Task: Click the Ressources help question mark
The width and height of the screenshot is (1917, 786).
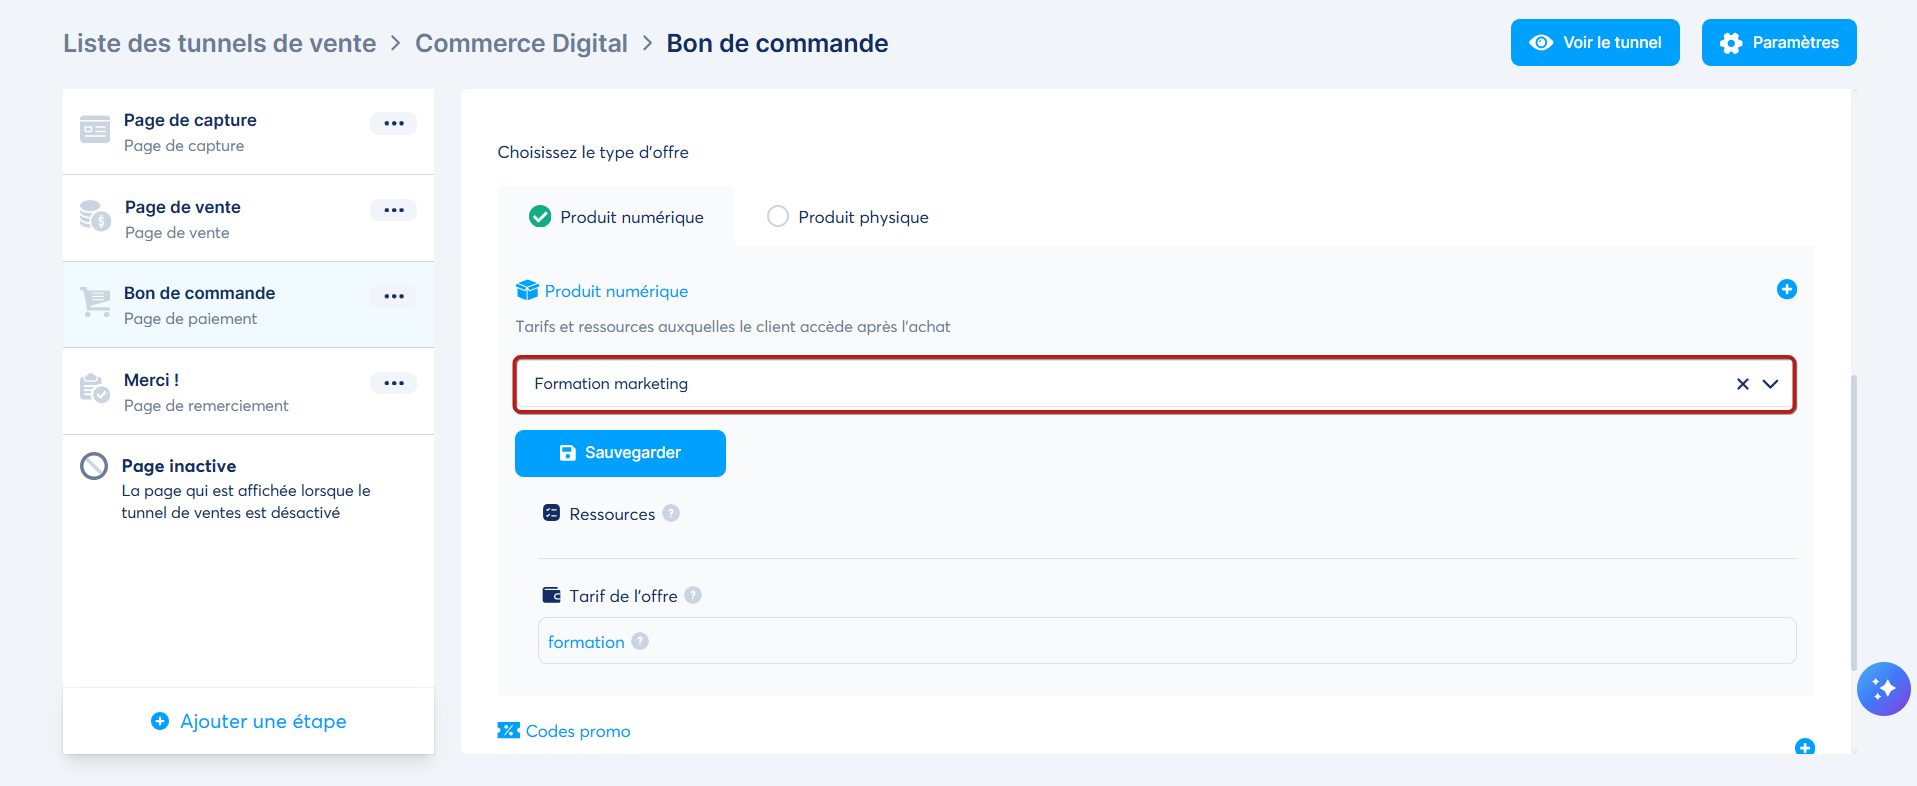Action: click(x=671, y=513)
